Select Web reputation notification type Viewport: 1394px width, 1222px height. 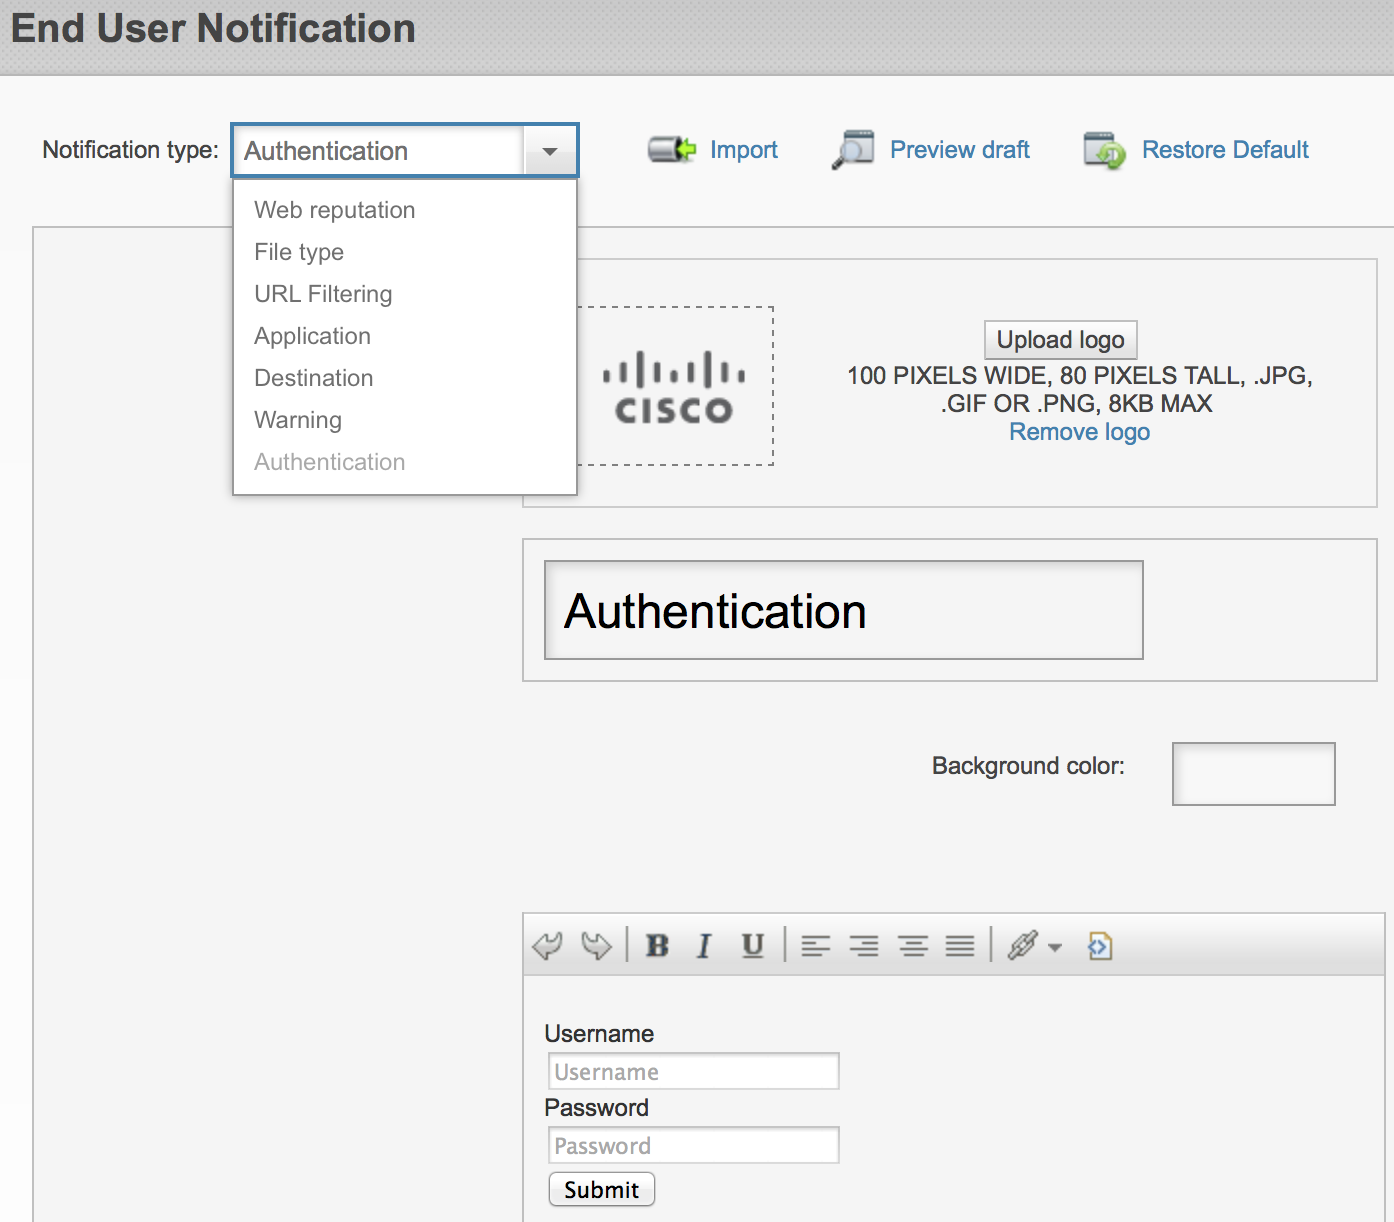pos(334,210)
